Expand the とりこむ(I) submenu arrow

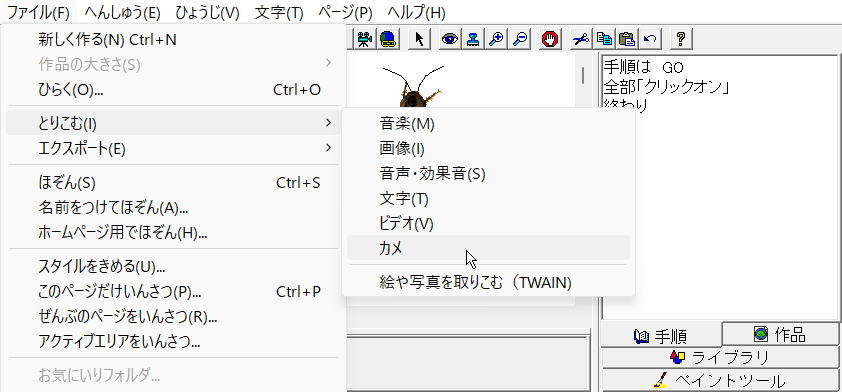coord(328,124)
